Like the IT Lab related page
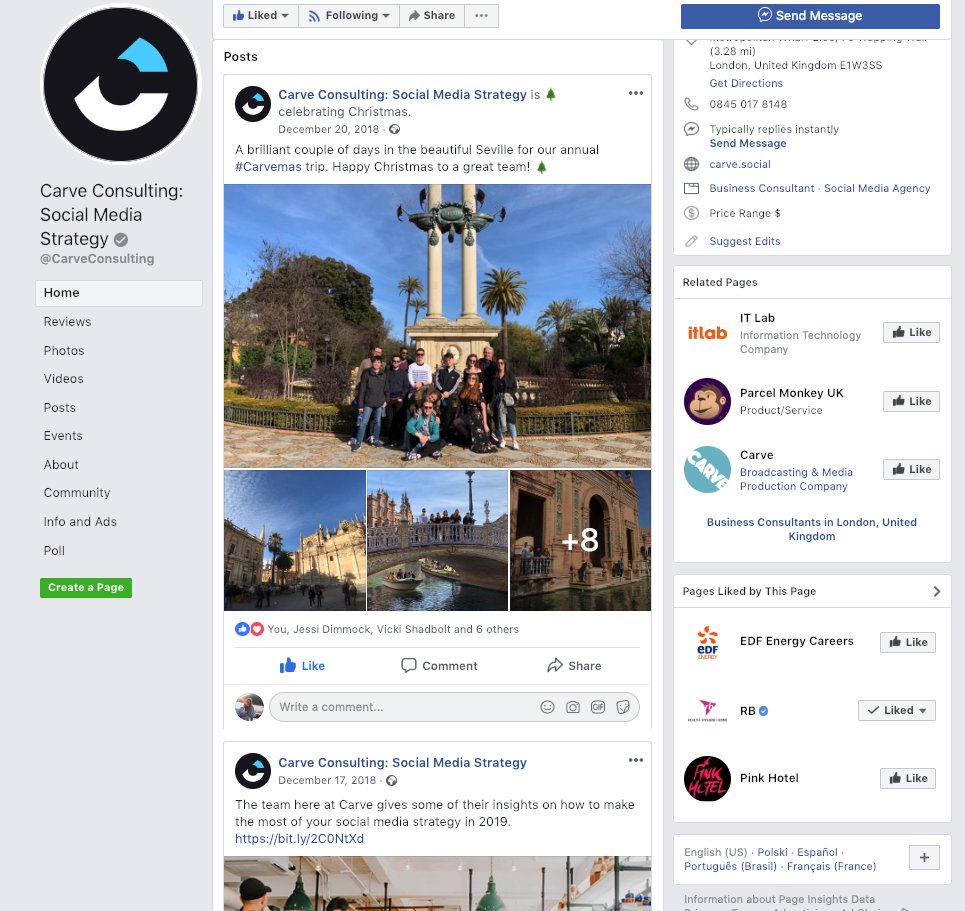 click(911, 332)
